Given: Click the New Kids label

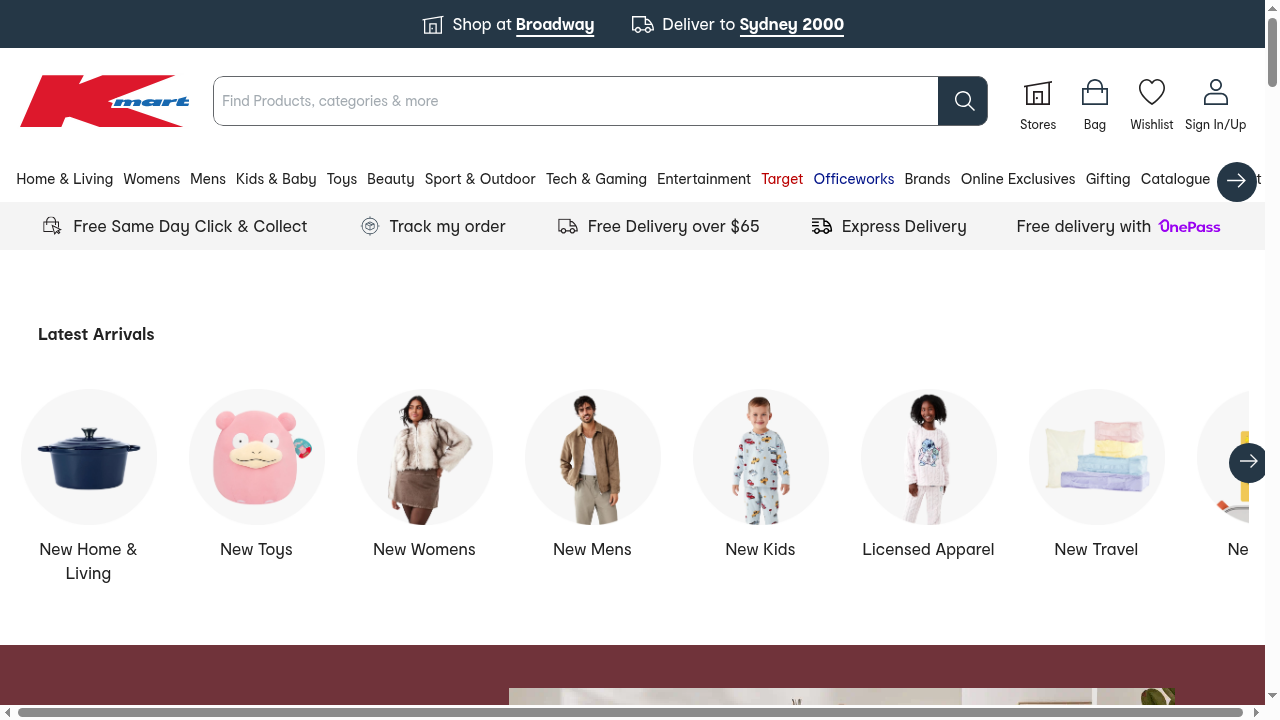Looking at the screenshot, I should point(760,549).
